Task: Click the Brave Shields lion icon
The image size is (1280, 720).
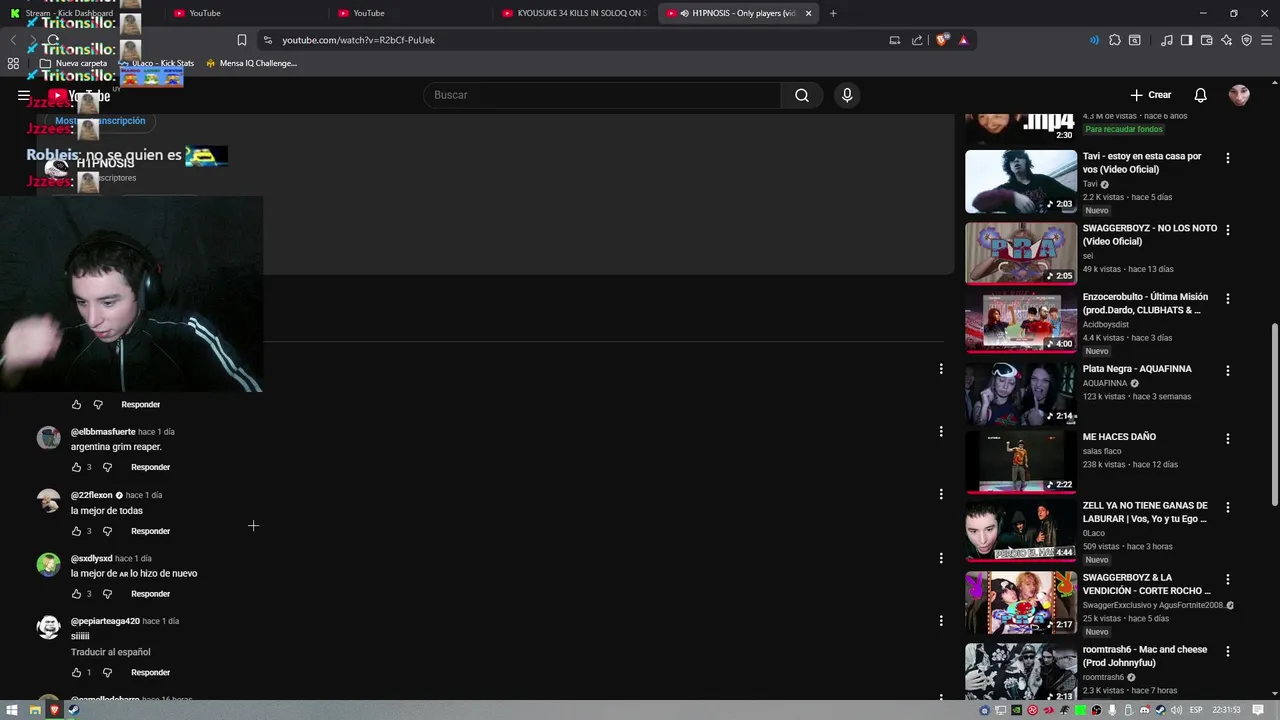Action: tap(942, 40)
